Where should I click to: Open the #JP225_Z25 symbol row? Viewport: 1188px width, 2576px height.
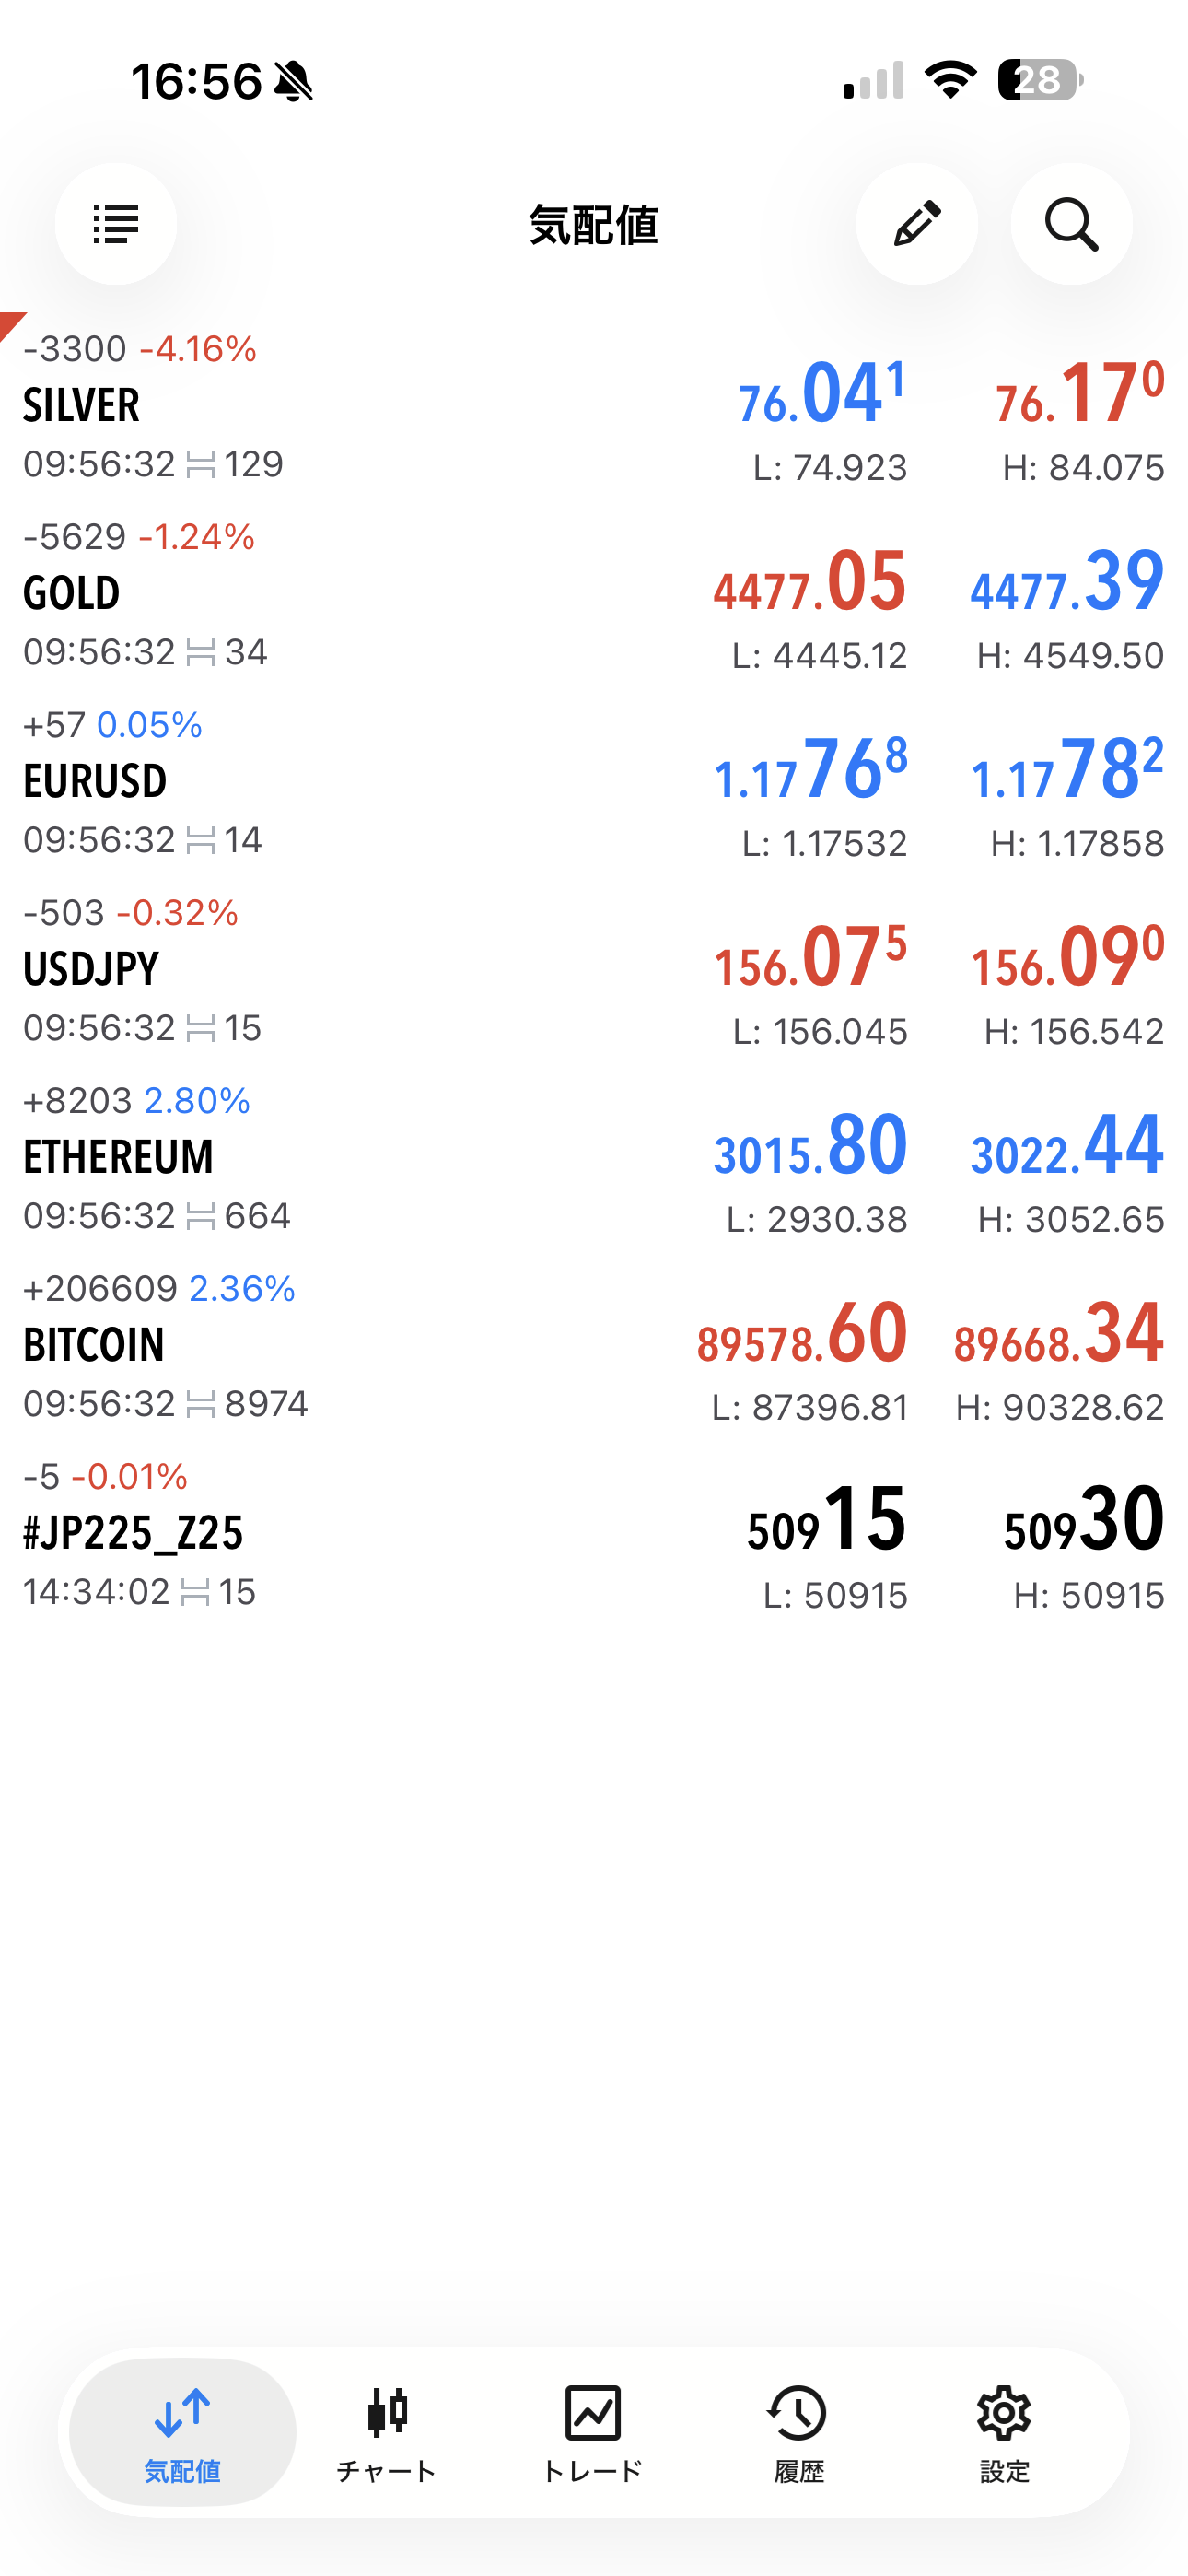click(x=300, y=1534)
